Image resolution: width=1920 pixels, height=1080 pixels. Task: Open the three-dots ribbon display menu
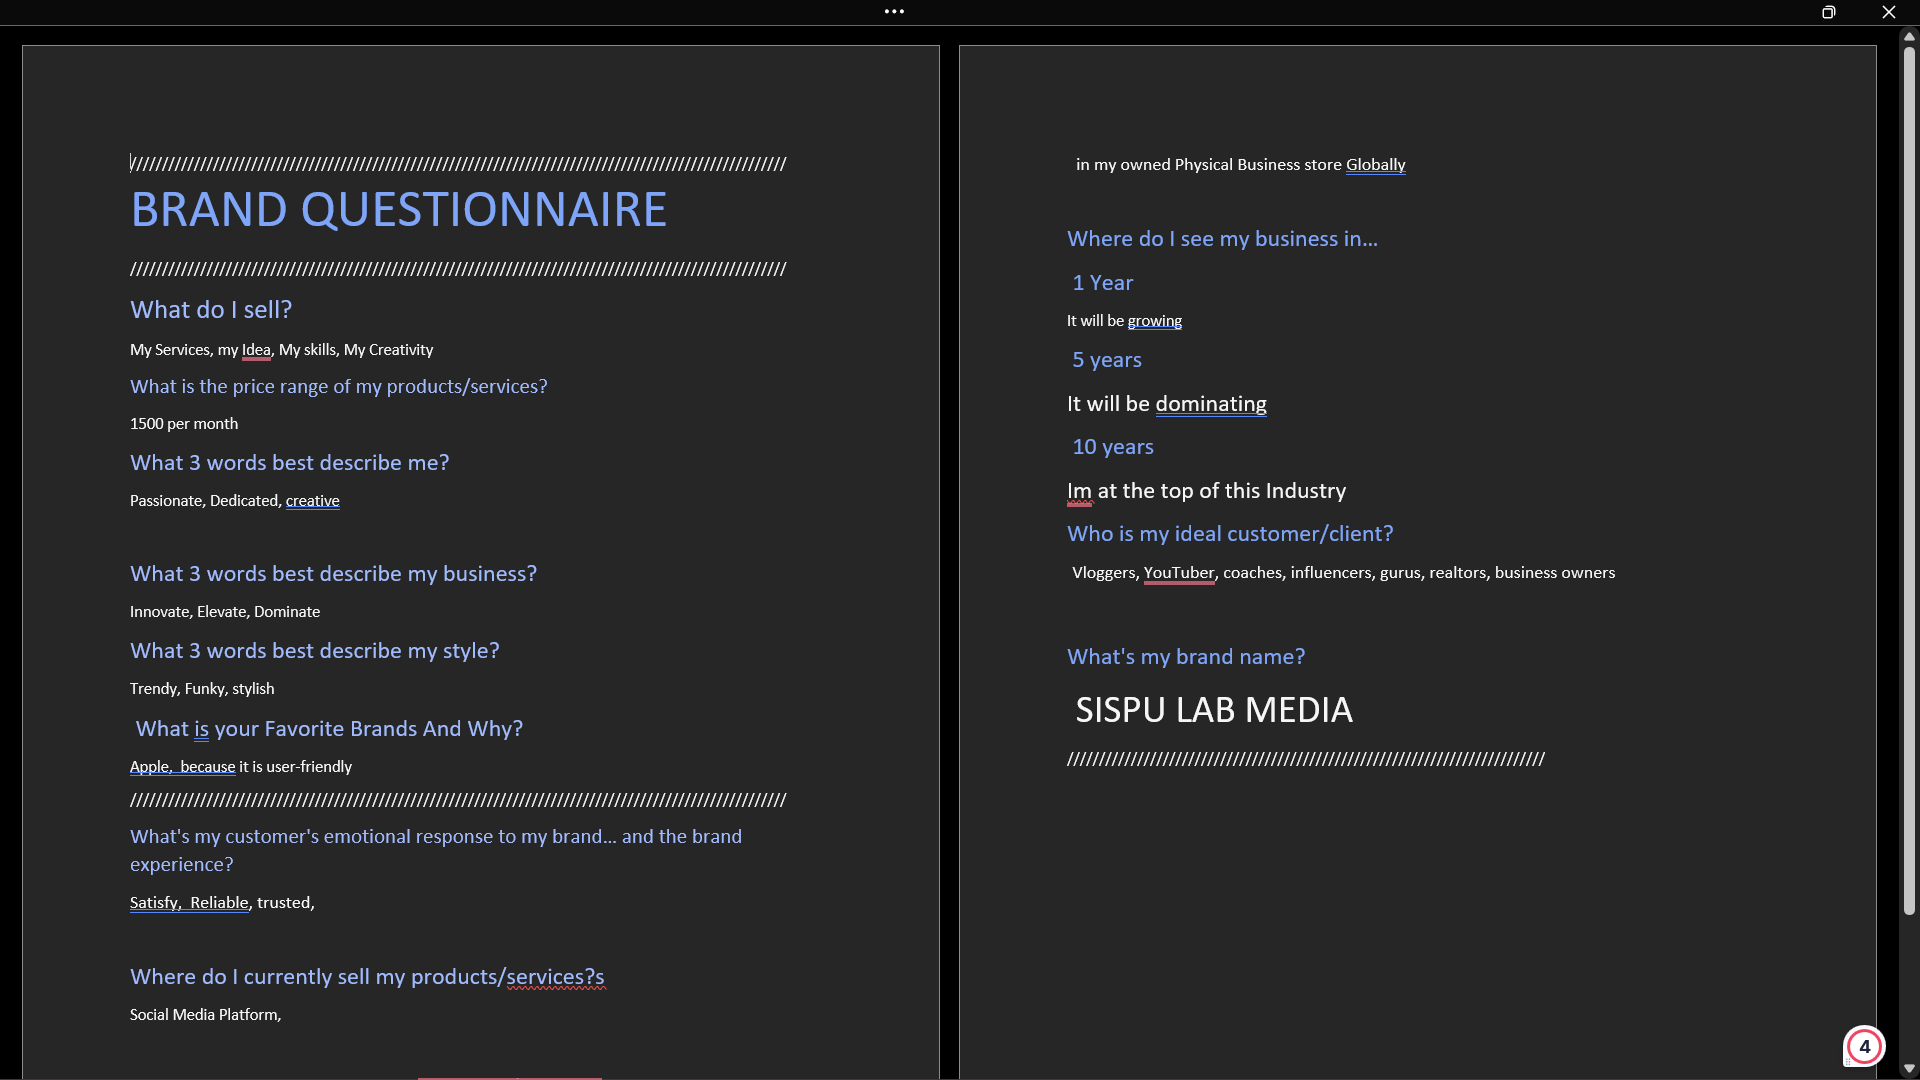[x=894, y=12]
